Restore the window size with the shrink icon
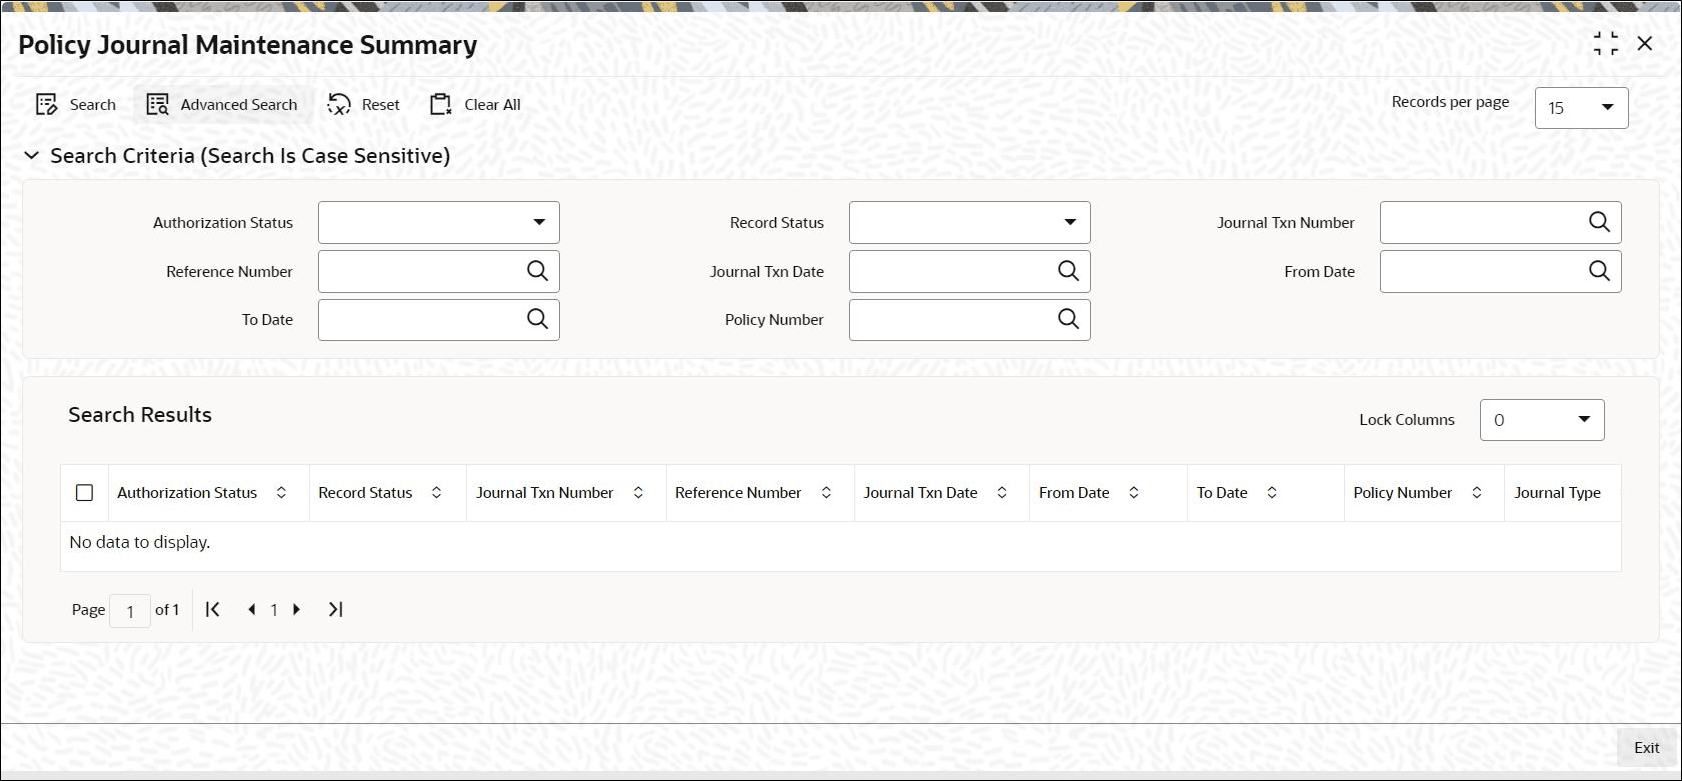This screenshot has height=781, width=1682. click(x=1606, y=44)
